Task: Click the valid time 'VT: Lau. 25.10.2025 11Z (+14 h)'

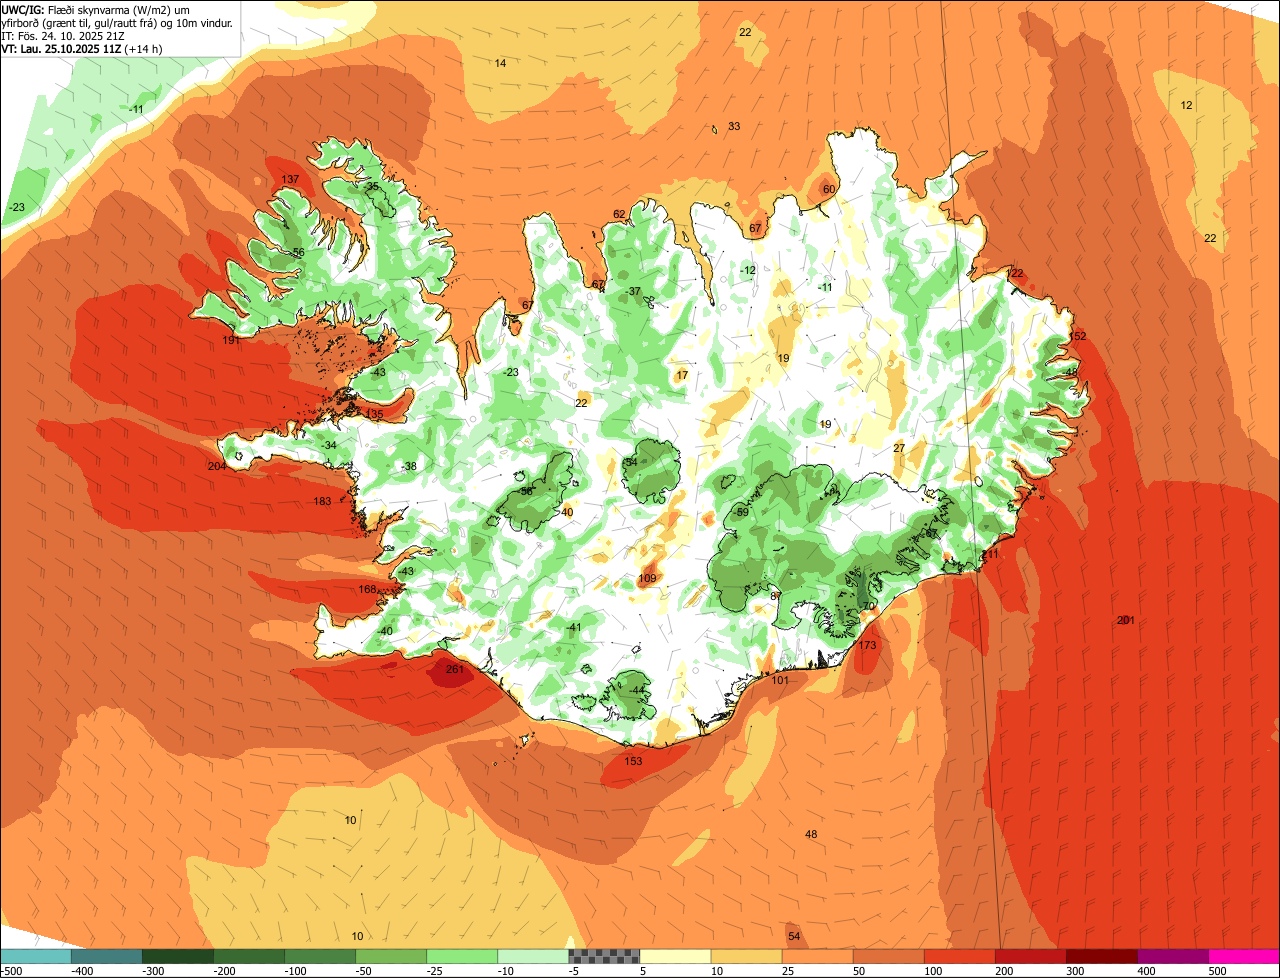Action: tap(82, 48)
